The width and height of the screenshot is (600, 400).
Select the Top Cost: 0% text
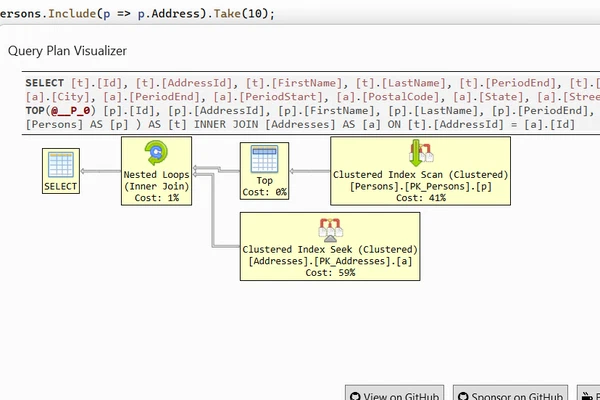click(264, 192)
